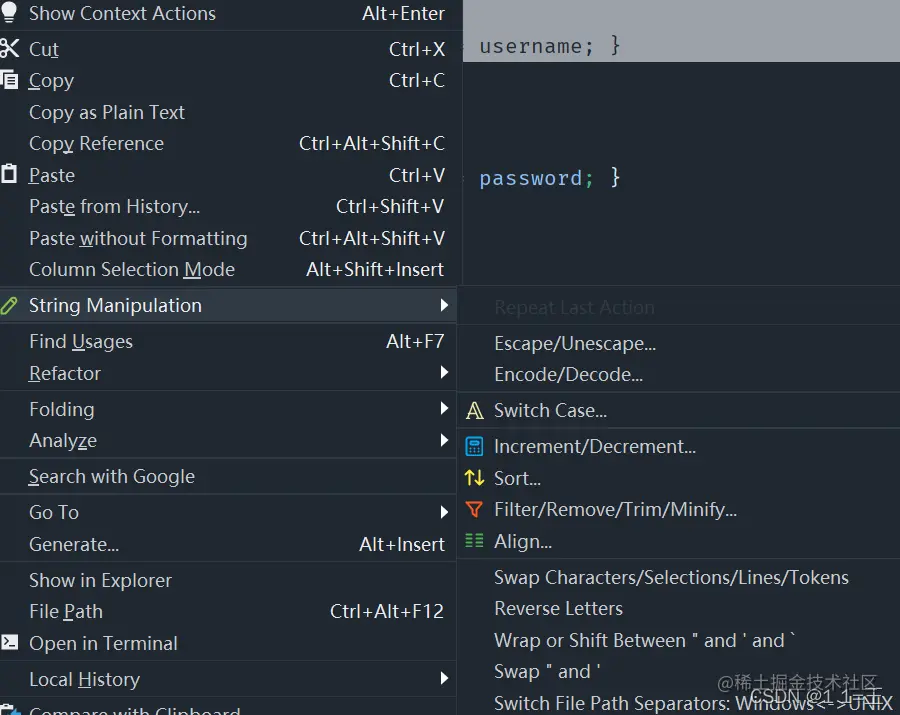900x715 pixels.
Task: Click the Sort up-down arrows icon
Action: coord(474,477)
